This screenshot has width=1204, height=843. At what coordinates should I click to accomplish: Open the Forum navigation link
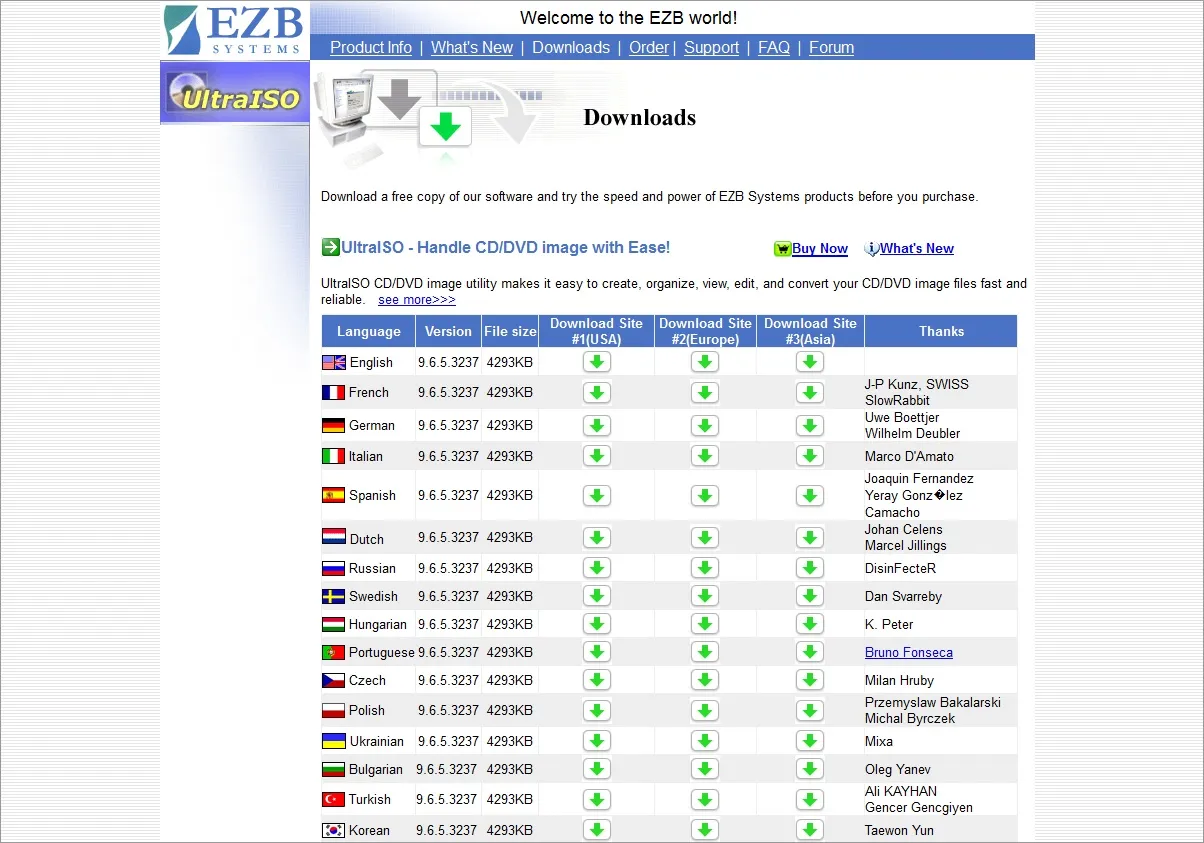pos(831,47)
